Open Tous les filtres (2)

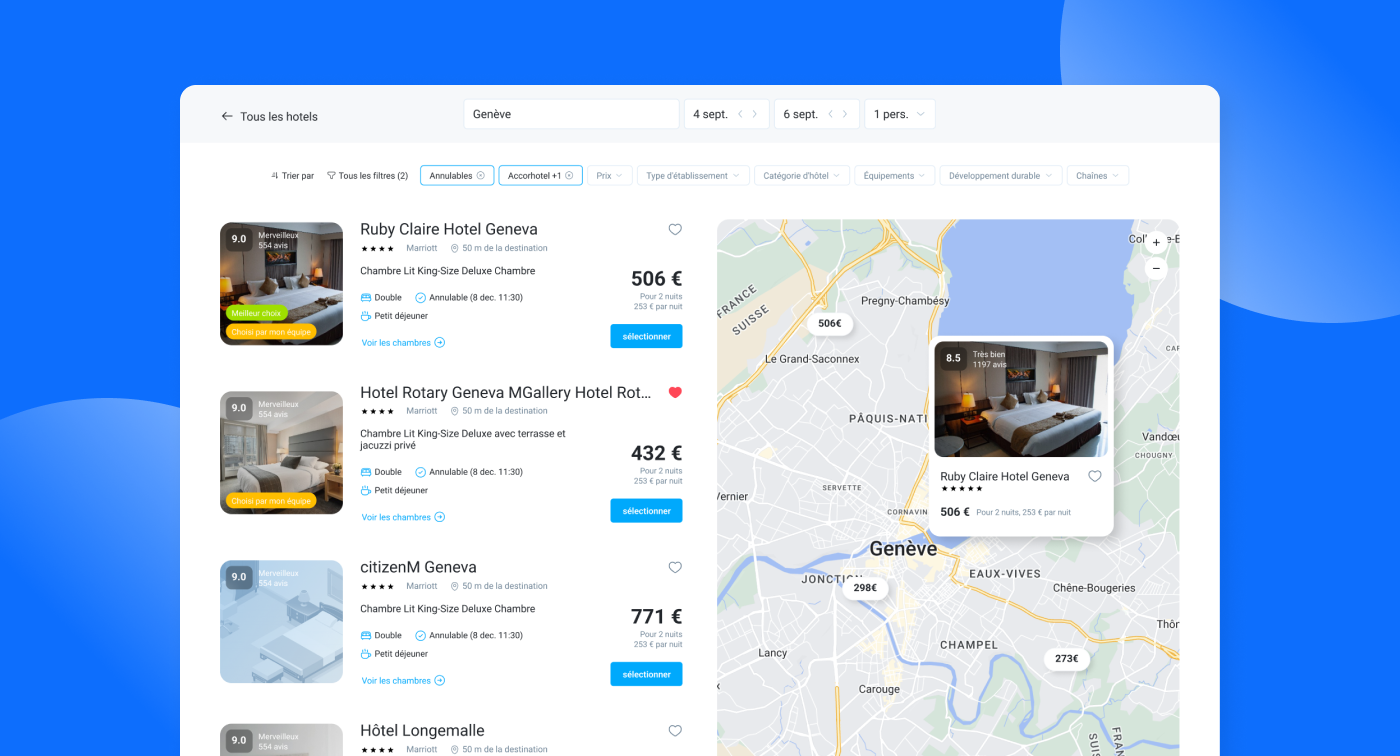[x=367, y=176]
